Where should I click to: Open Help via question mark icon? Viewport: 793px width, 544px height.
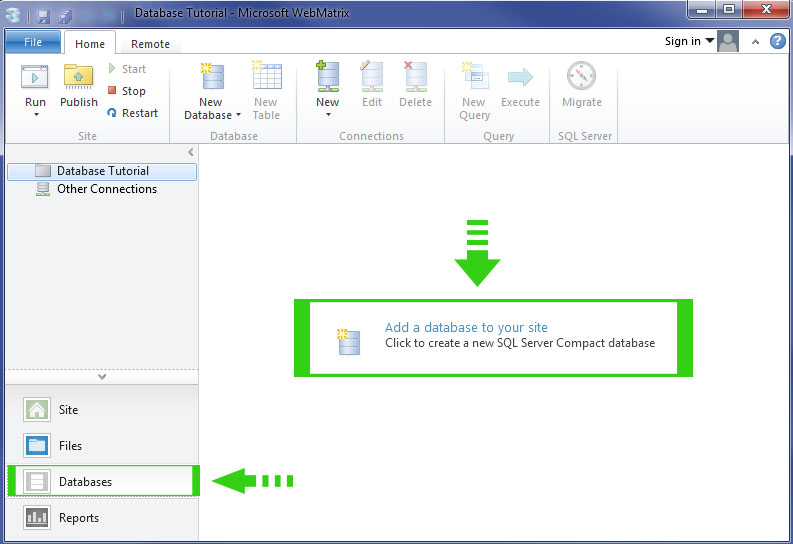point(778,41)
